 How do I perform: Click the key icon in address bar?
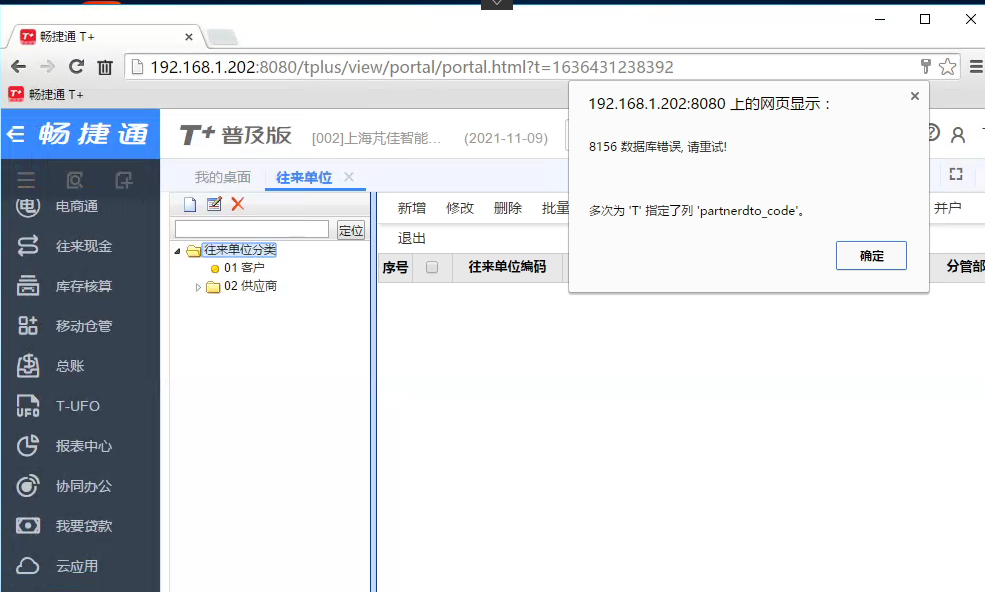point(925,66)
